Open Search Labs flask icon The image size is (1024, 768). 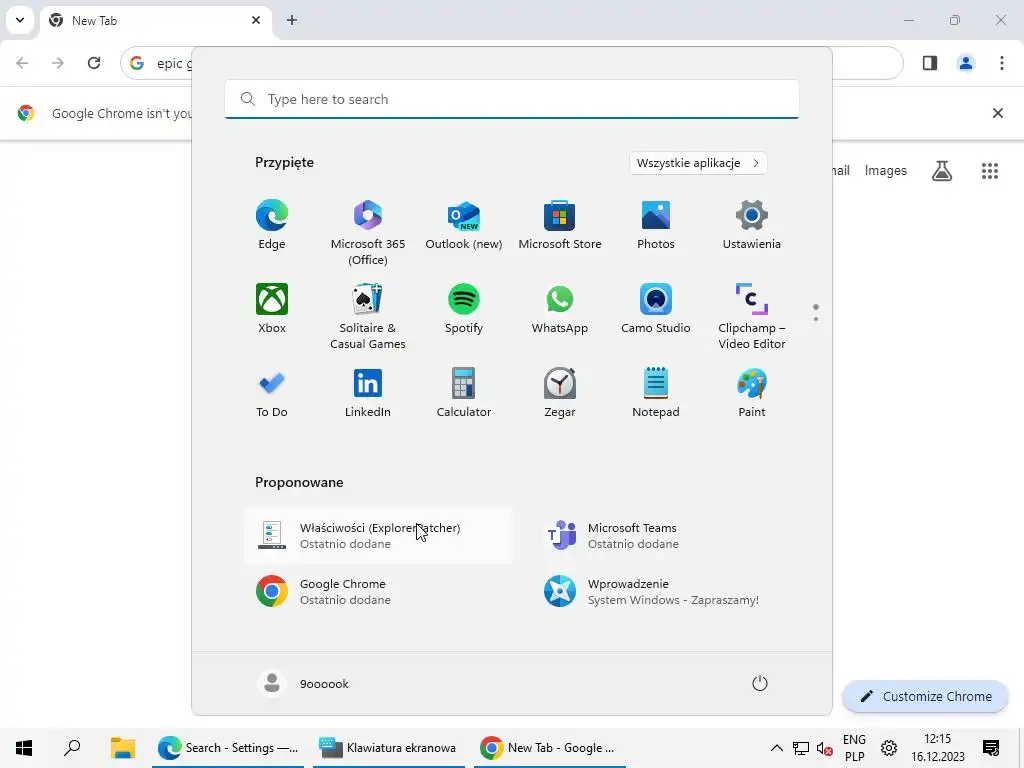click(942, 170)
